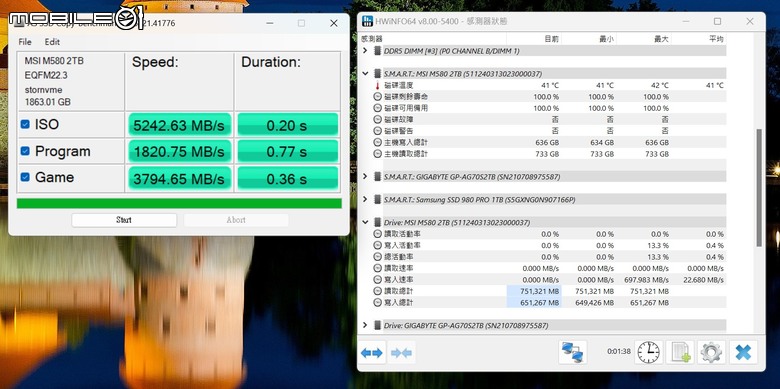The image size is (780, 389).
Task: Click the sensor icon beside 磁碟可用備用
Action: (378, 108)
